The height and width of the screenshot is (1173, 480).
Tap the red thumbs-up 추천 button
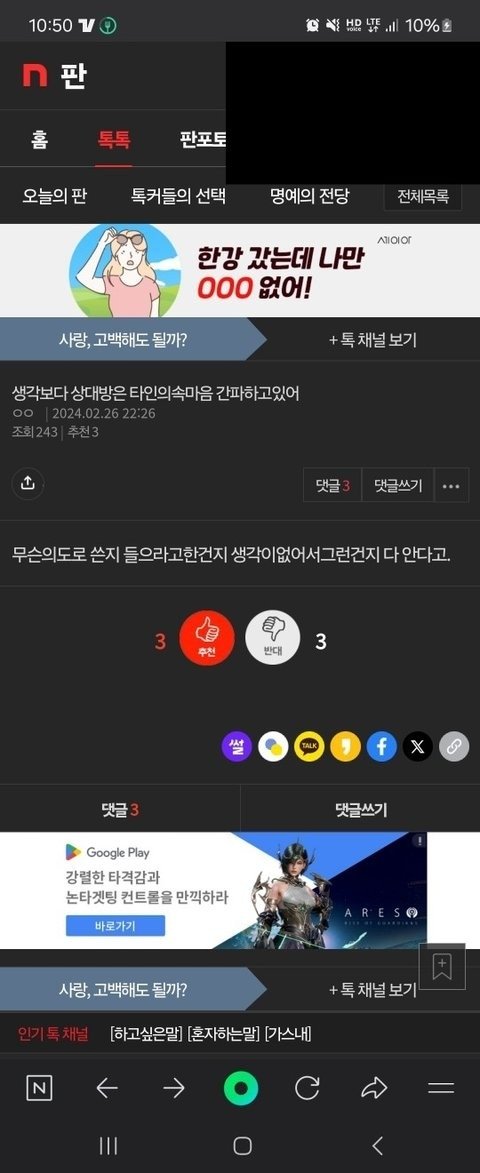pyautogui.click(x=207, y=639)
